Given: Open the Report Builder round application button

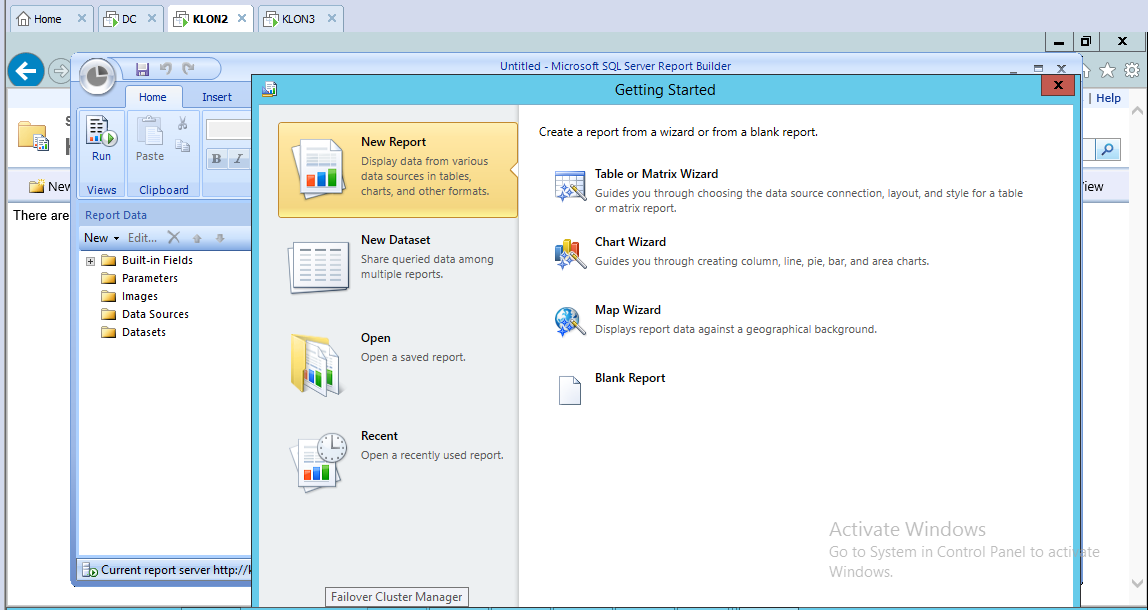Looking at the screenshot, I should coord(97,75).
